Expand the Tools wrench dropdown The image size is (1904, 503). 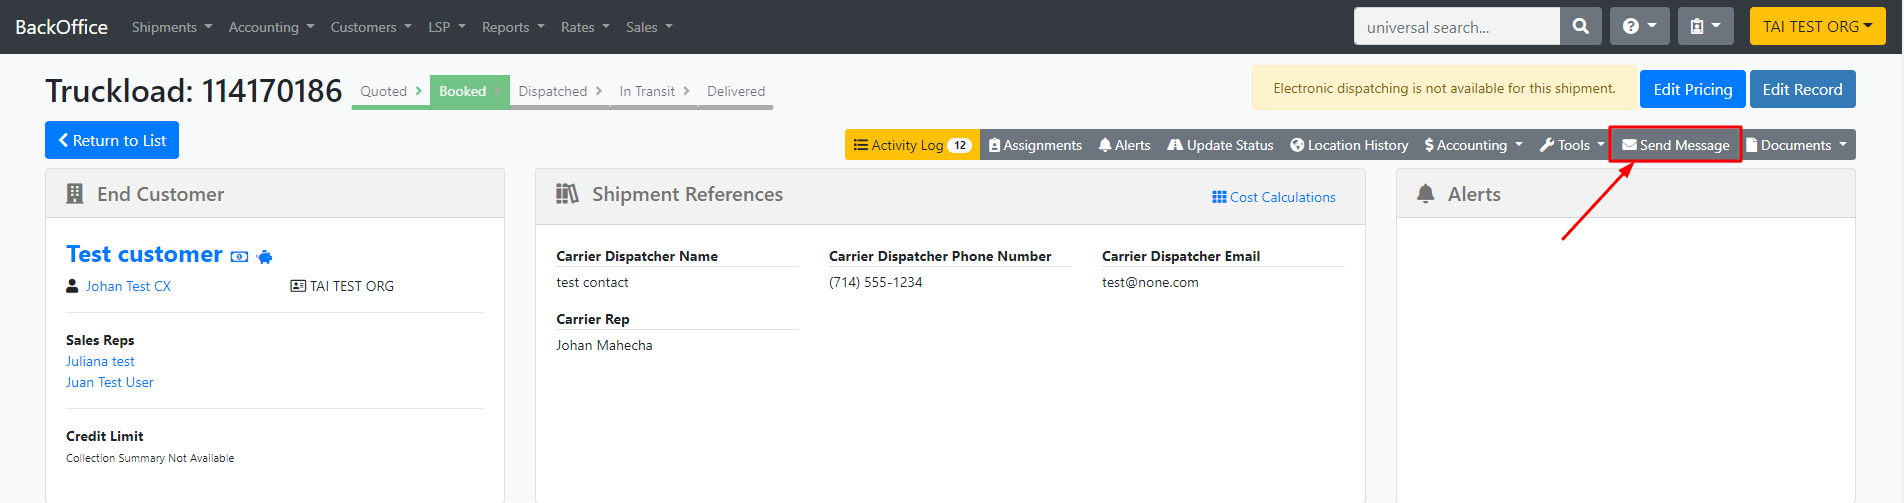pos(1572,145)
